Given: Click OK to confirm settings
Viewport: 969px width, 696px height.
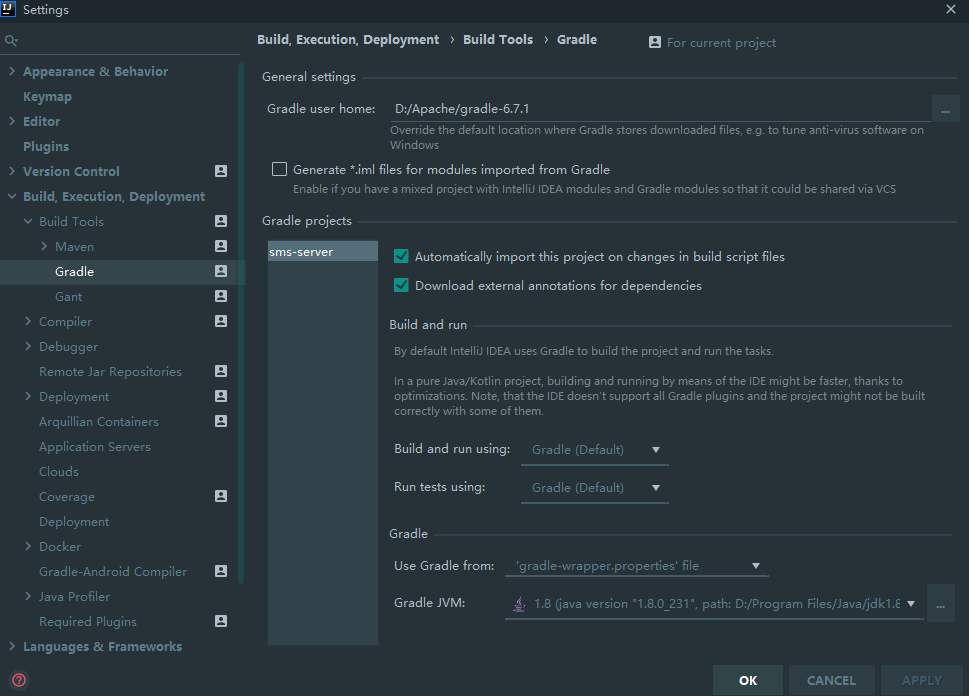Looking at the screenshot, I should click(748, 680).
